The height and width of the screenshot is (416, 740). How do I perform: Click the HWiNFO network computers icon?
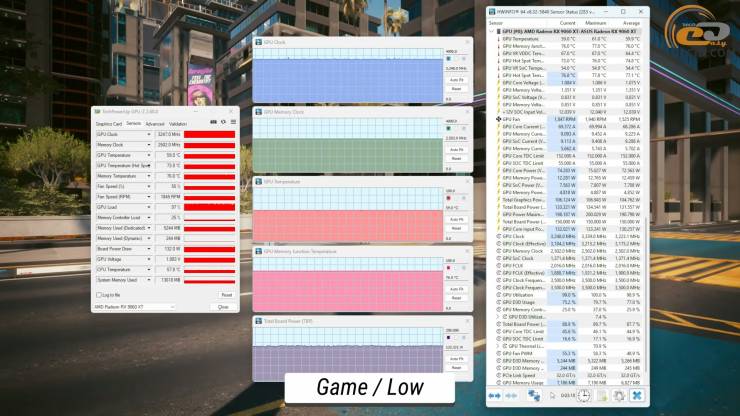533,397
